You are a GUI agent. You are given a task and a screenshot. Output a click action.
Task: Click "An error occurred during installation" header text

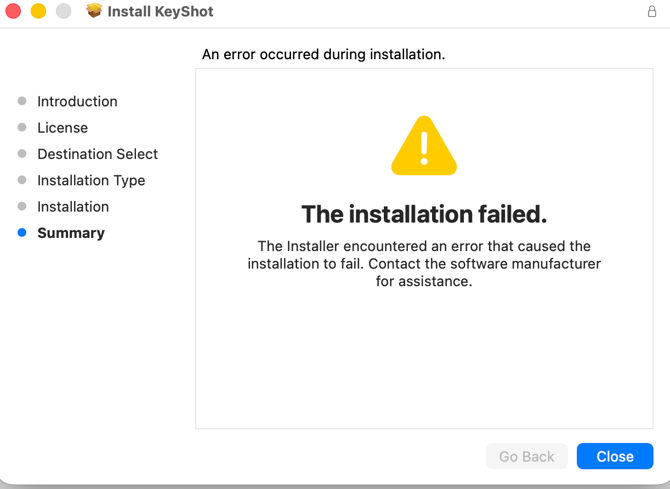tap(323, 54)
